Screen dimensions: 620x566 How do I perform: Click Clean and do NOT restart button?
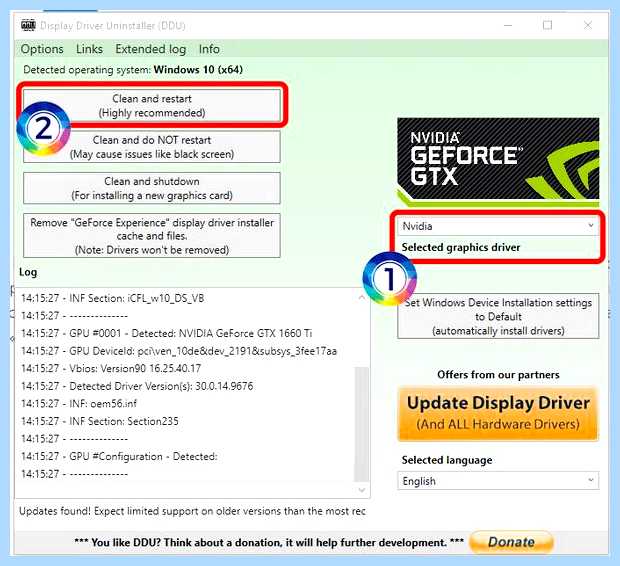(152, 147)
